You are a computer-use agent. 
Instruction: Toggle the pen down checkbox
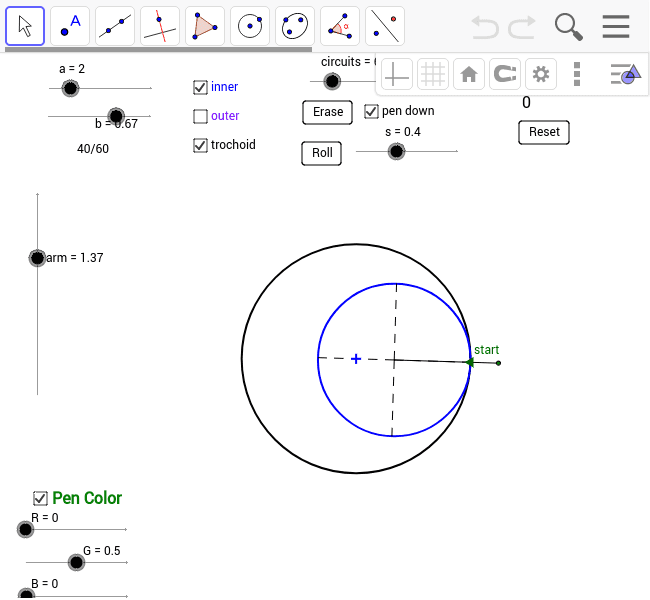click(x=371, y=111)
